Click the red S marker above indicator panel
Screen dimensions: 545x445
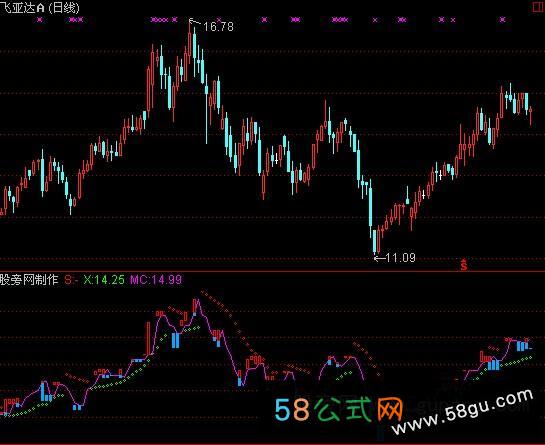[x=464, y=265]
